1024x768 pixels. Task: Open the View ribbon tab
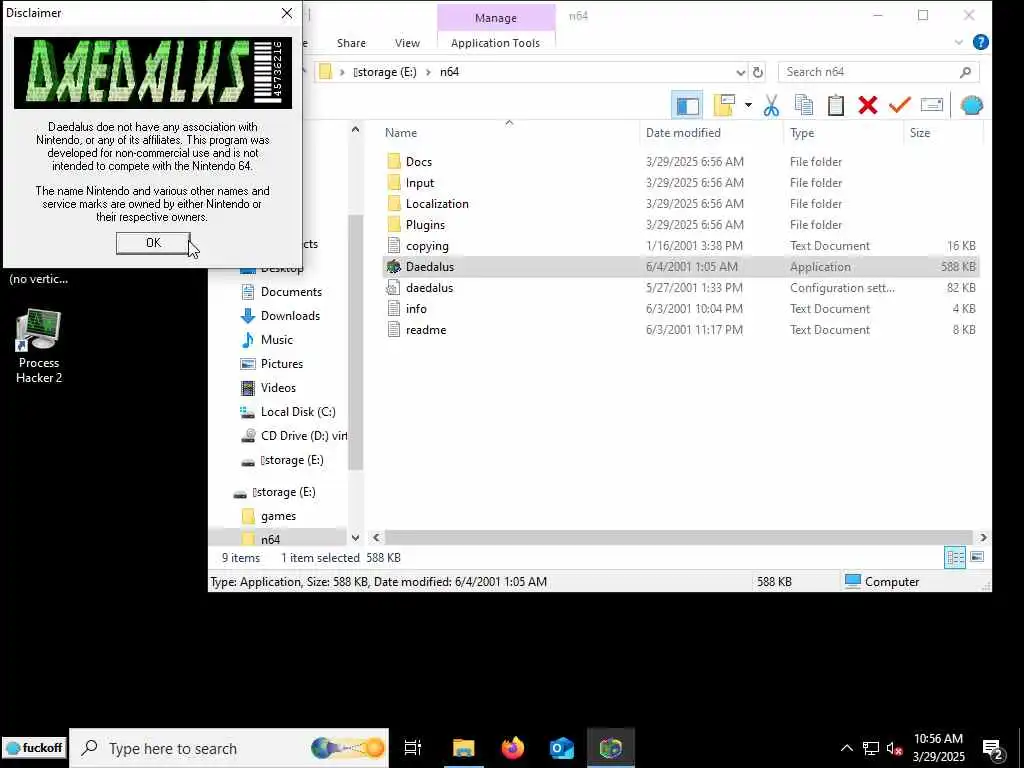click(x=407, y=43)
